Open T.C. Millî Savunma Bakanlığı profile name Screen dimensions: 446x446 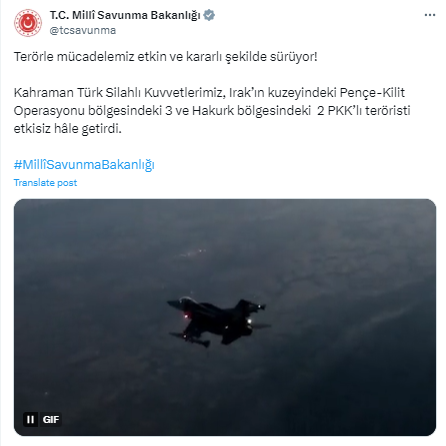125,15
